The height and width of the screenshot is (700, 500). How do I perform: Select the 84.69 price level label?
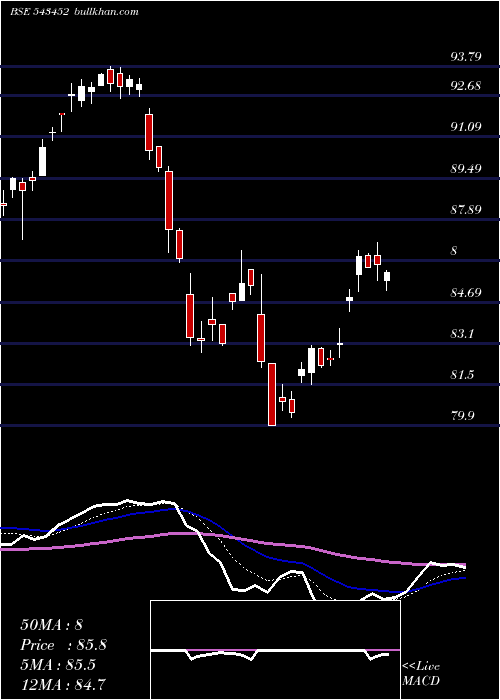tap(466, 293)
